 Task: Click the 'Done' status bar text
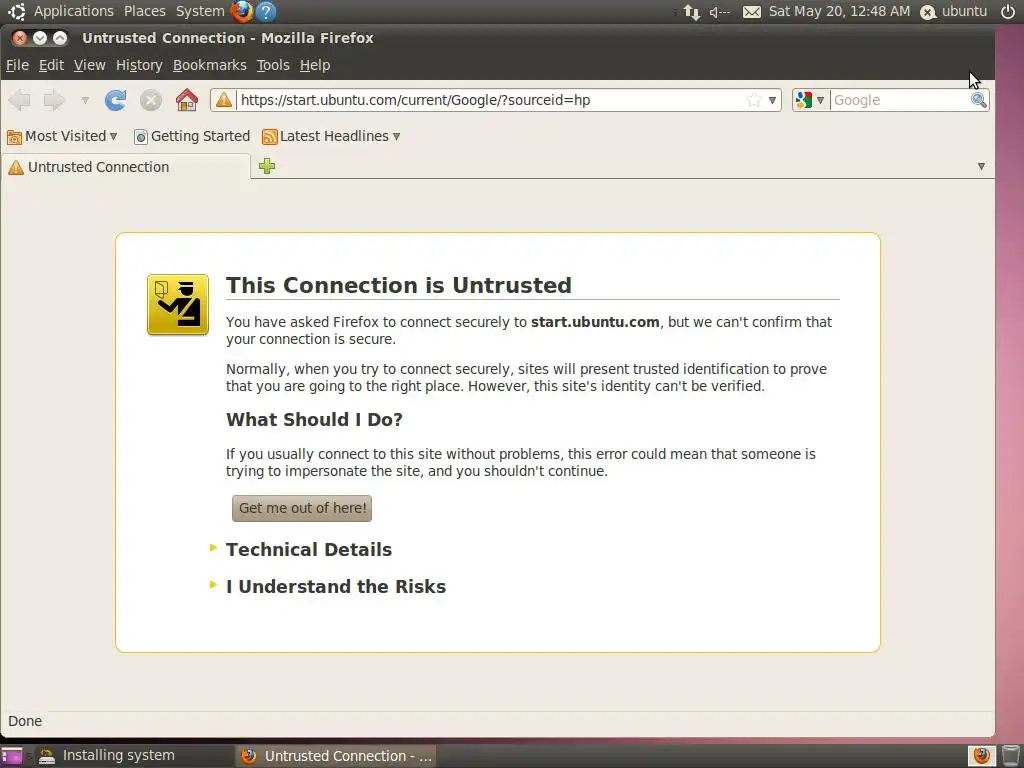pyautogui.click(x=25, y=721)
